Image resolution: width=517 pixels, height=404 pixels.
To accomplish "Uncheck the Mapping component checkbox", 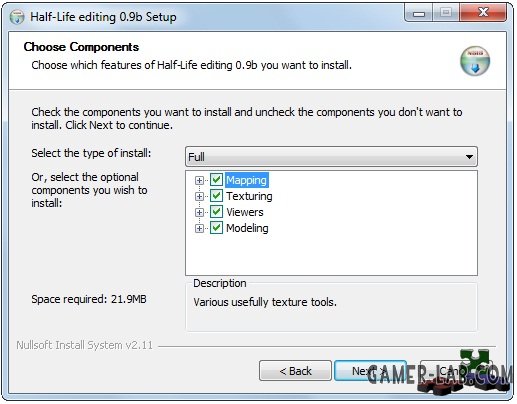I will click(216, 180).
